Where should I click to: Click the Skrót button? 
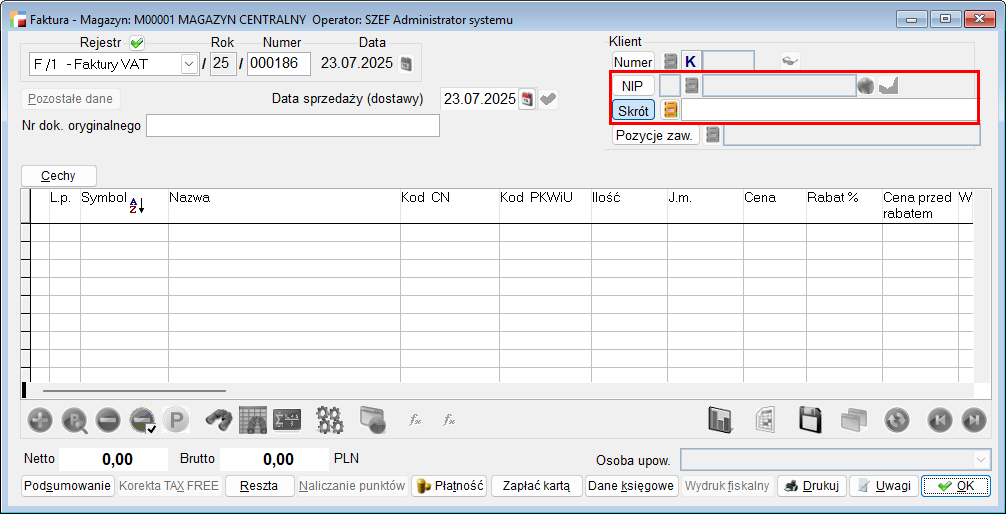pos(633,110)
